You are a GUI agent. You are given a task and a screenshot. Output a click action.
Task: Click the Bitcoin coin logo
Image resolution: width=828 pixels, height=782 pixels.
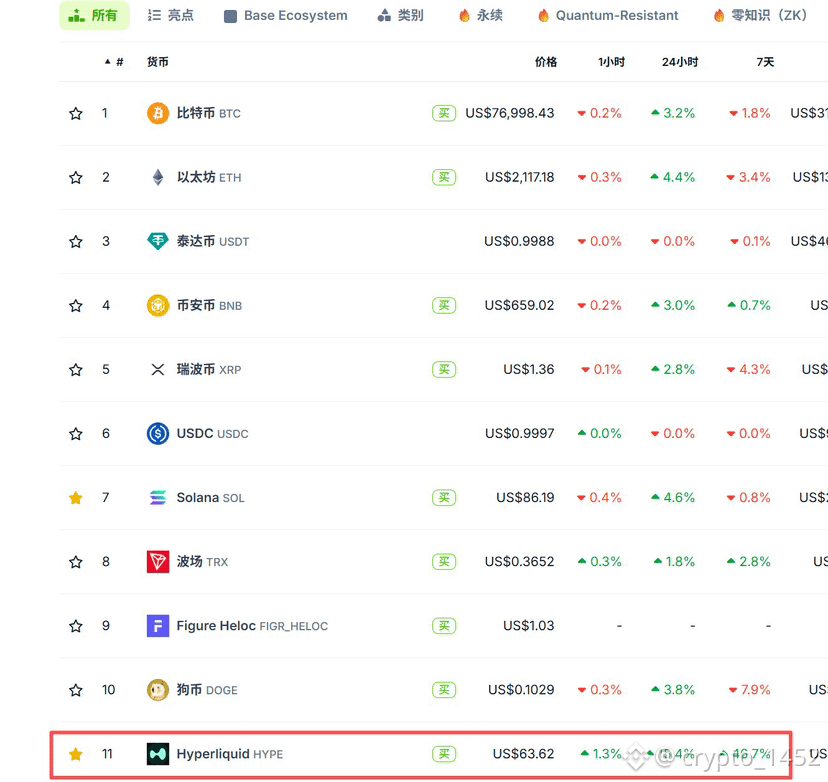pyautogui.click(x=157, y=113)
